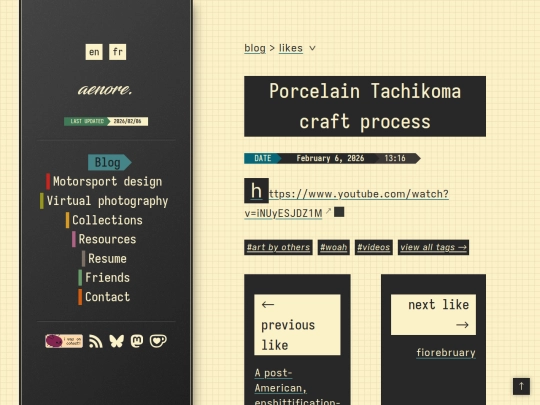Click the scroll-to-top arrow button

click(x=521, y=386)
